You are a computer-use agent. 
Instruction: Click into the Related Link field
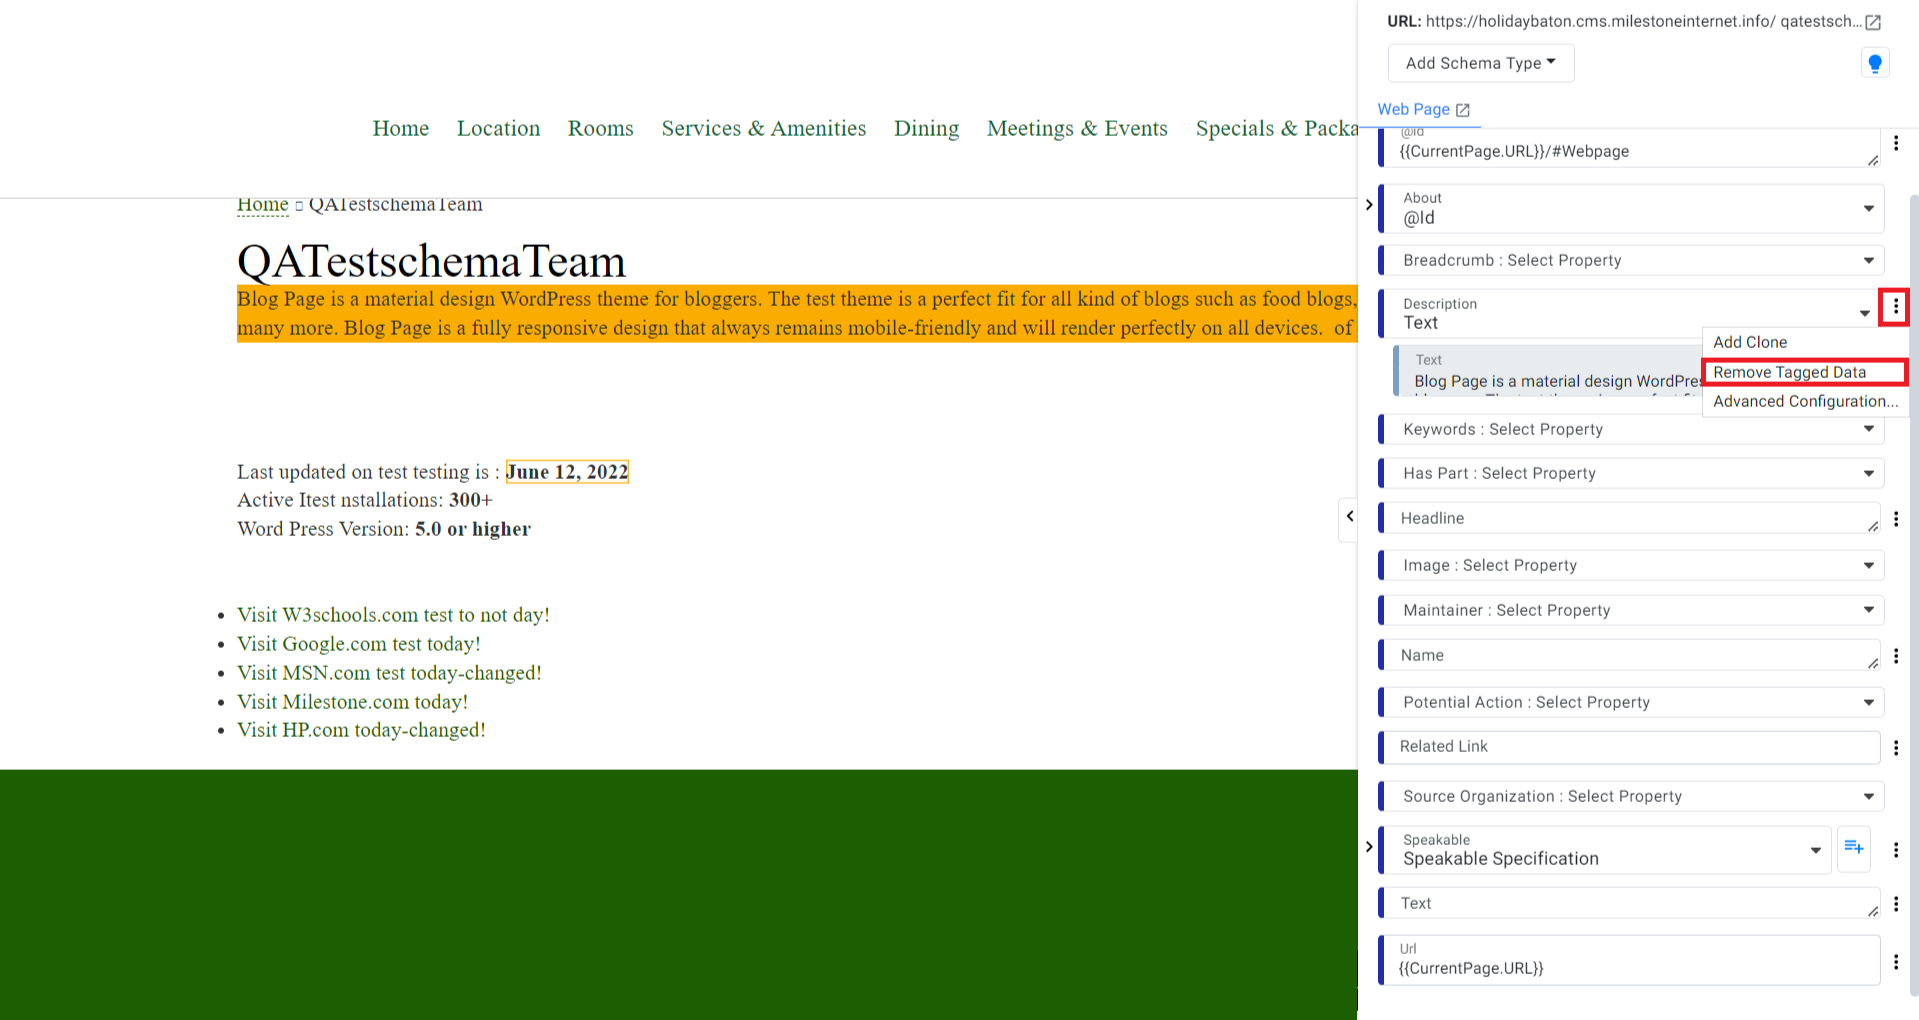[x=1630, y=747]
